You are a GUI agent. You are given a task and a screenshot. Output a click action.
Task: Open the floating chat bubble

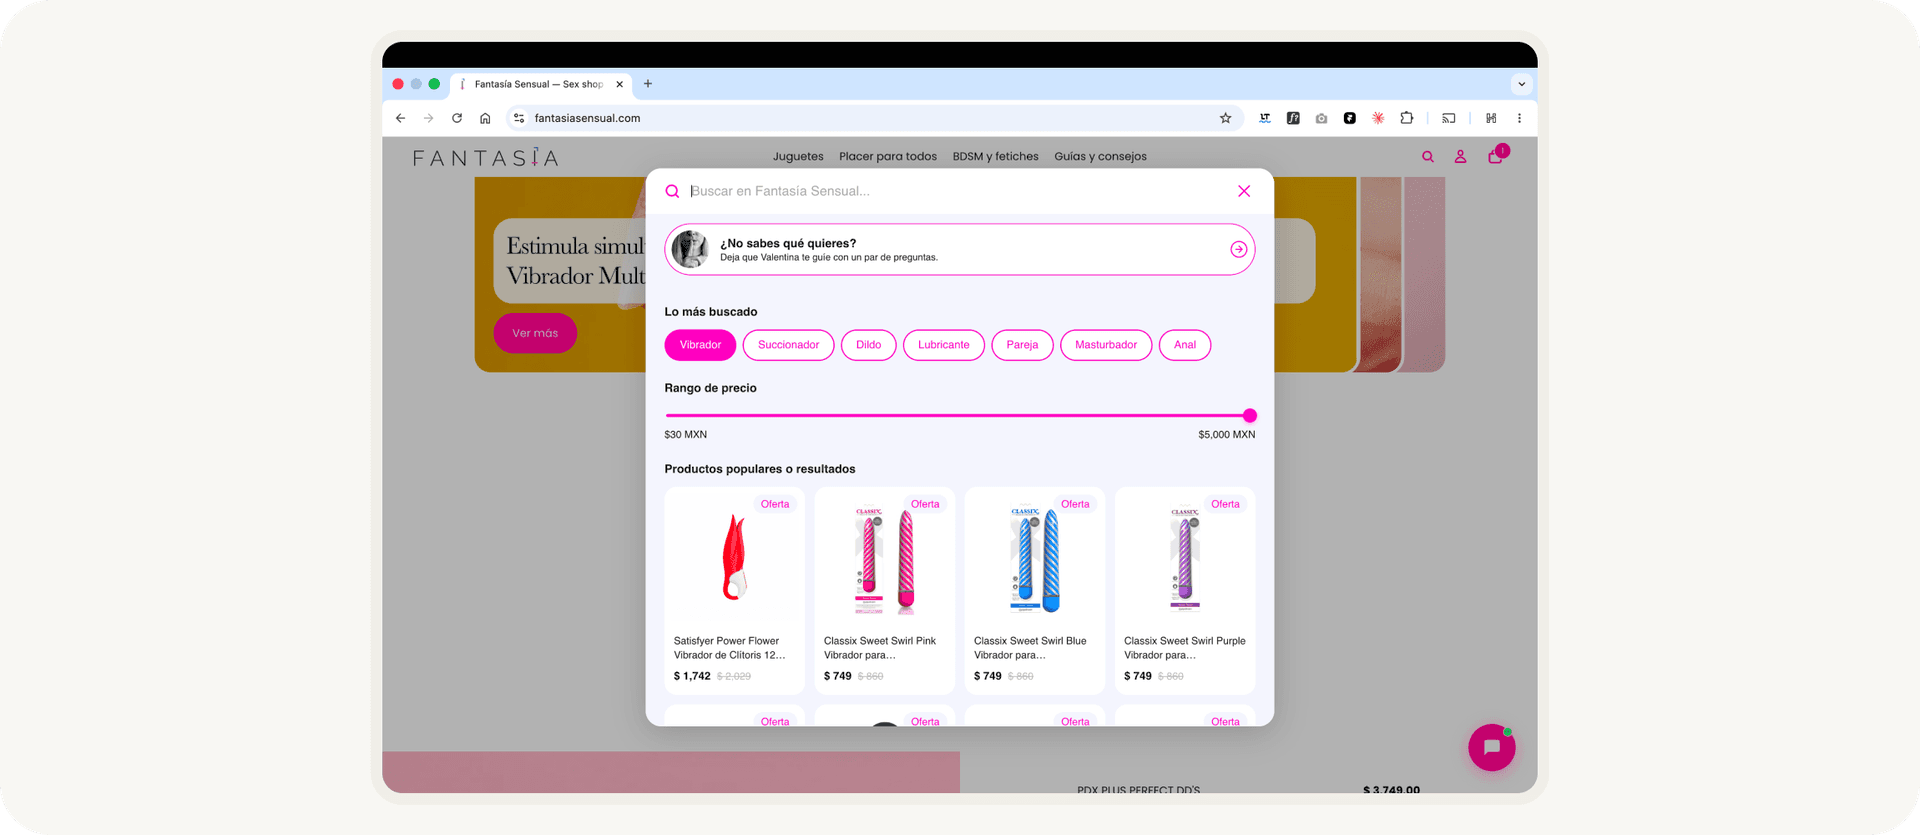(x=1492, y=747)
